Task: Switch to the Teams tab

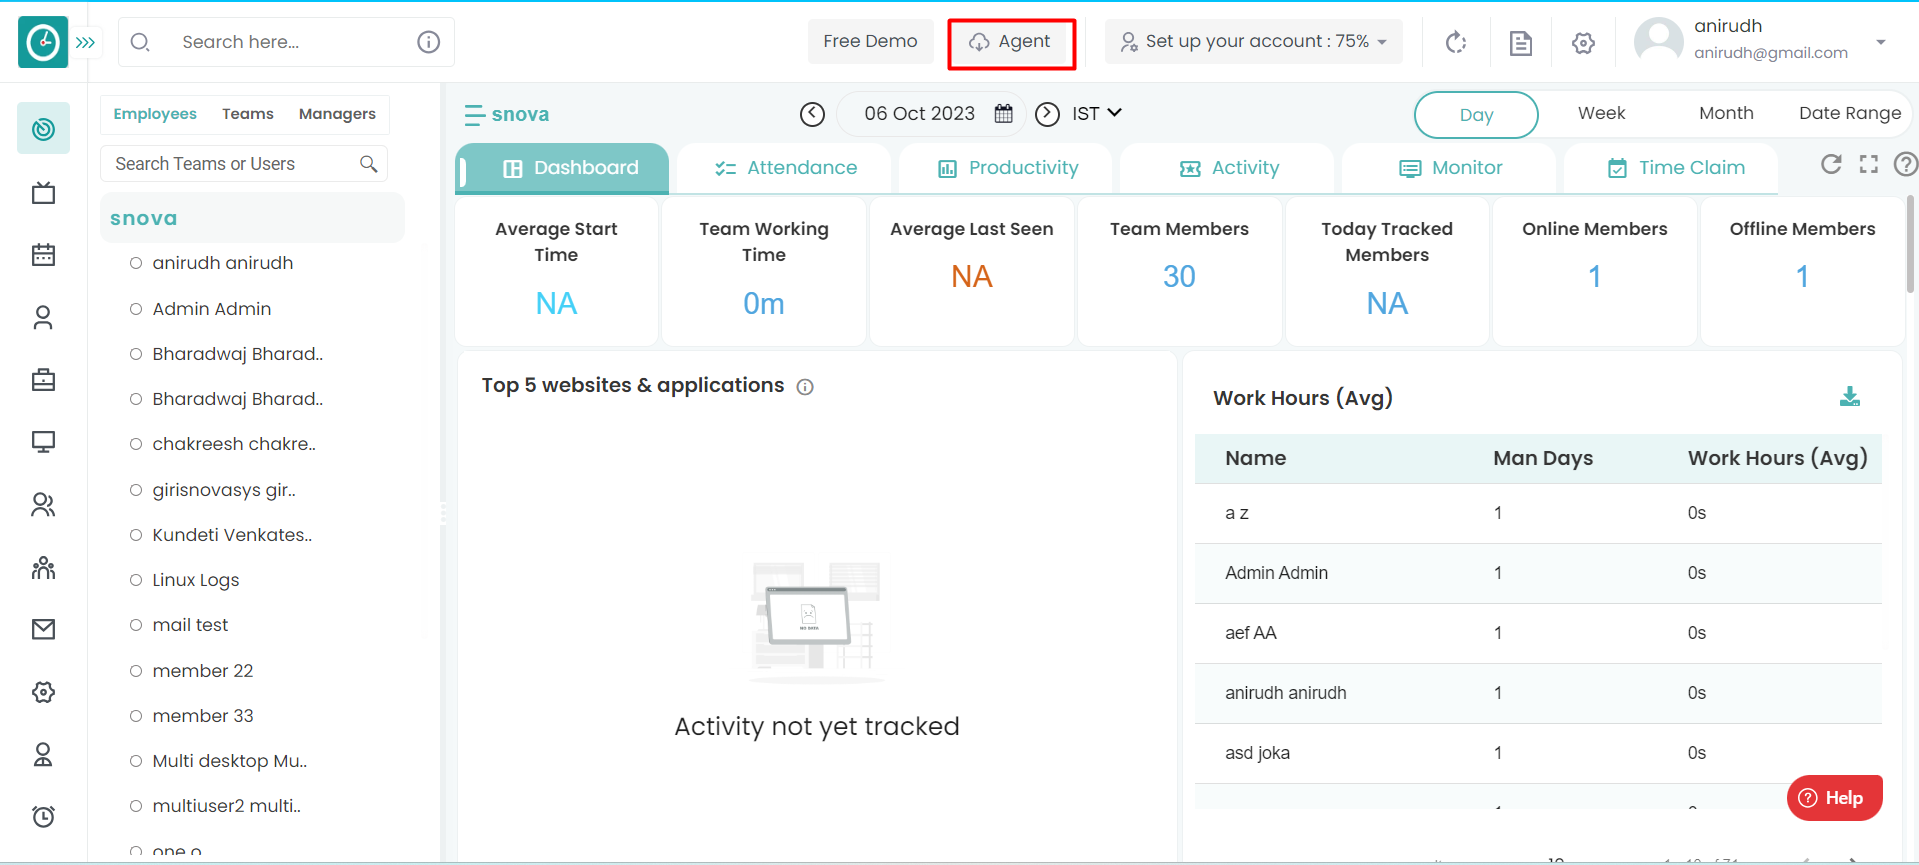Action: (248, 114)
